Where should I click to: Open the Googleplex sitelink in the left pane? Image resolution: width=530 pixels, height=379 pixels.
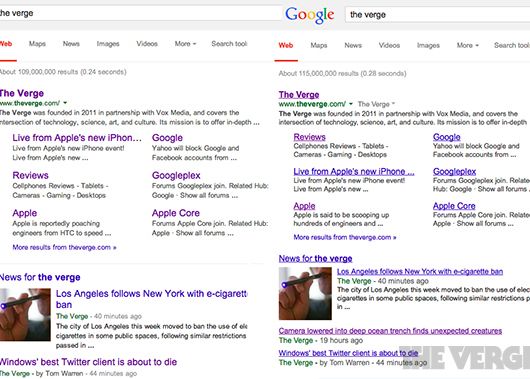tap(176, 175)
